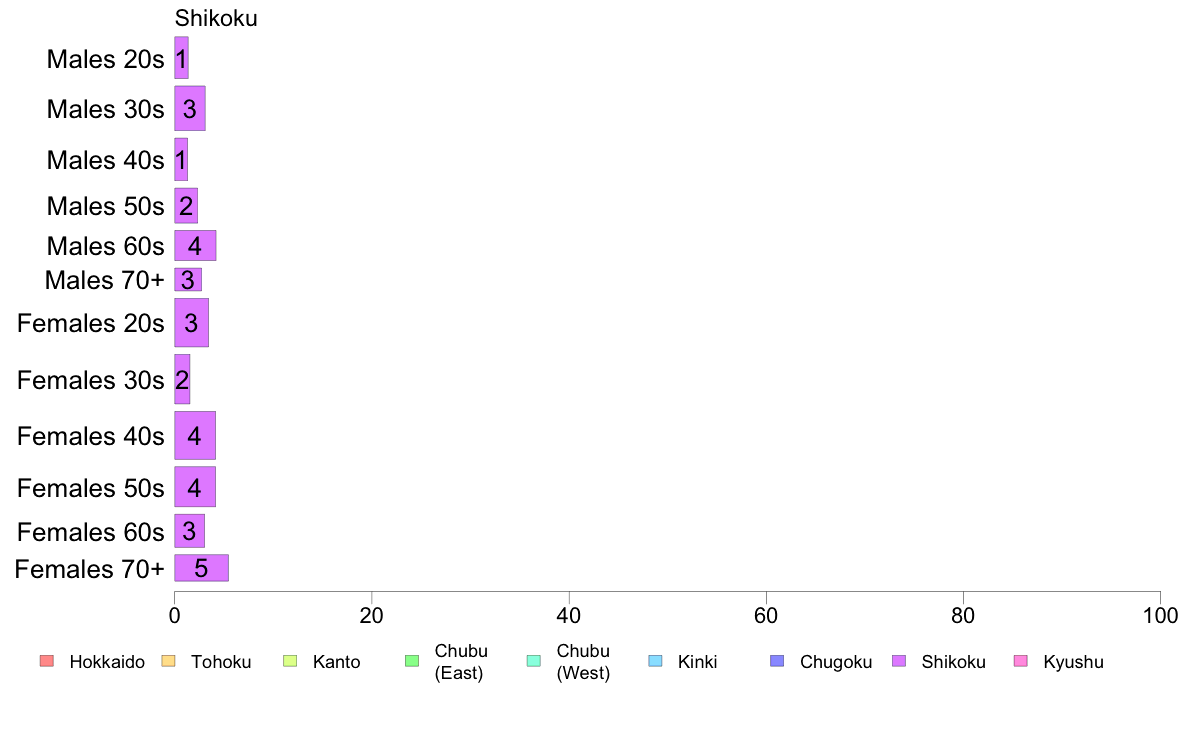The image size is (1188, 736).
Task: Click the Females 40s bar
Action: point(195,435)
